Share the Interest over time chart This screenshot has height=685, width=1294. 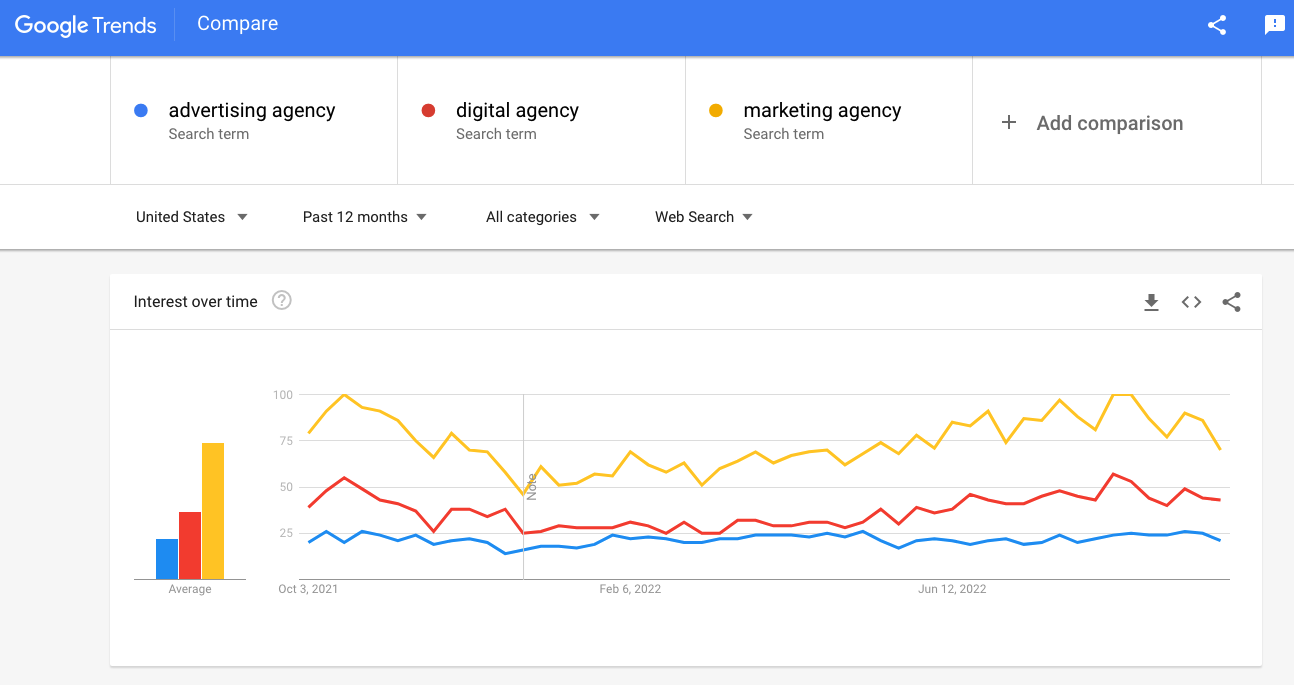(x=1231, y=302)
